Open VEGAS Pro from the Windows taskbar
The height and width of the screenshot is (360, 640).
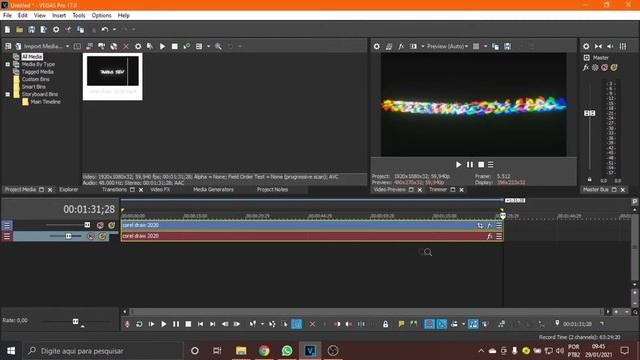[310, 351]
